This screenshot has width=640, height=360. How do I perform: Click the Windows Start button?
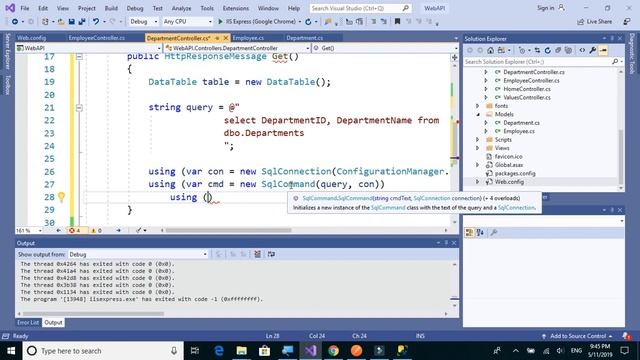coord(11,351)
